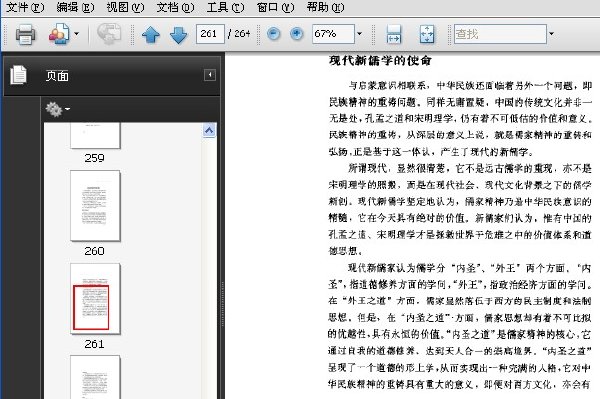Go to the previous page with up arrow
Screen dimensions: 600x399
(x=151, y=34)
